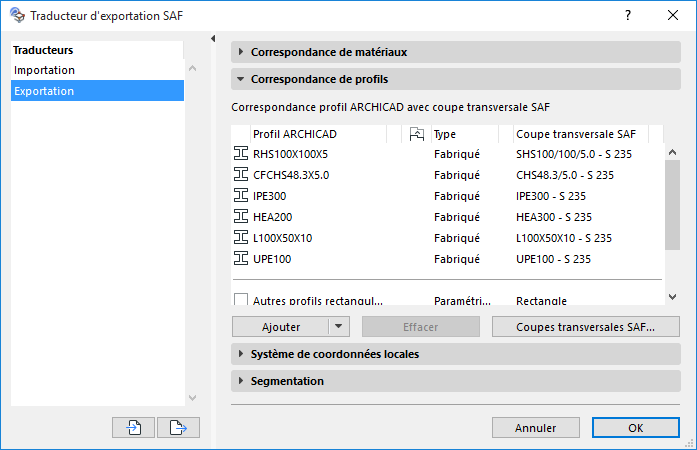Viewport: 697px width, 450px height.
Task: Toggle the Autres profils rectangulaires checkbox
Action: (241, 299)
